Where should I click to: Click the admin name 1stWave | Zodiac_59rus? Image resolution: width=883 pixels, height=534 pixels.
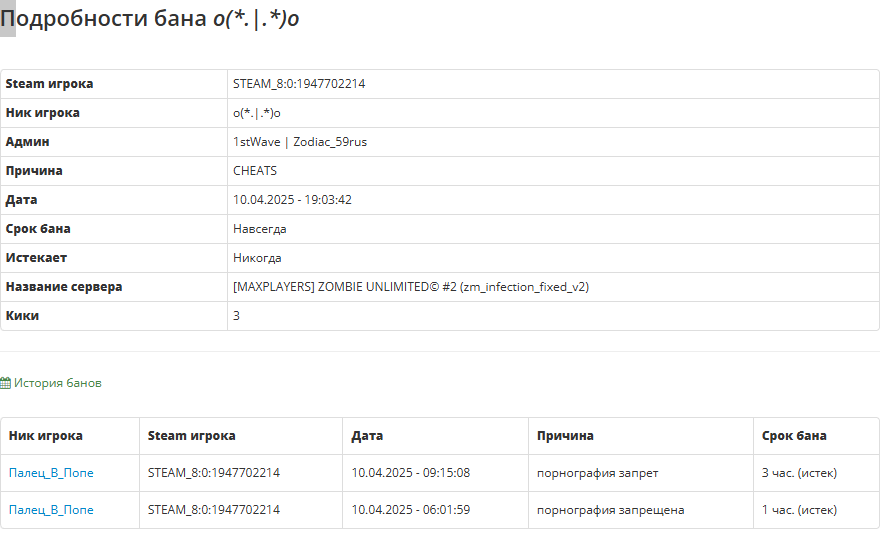[300, 142]
